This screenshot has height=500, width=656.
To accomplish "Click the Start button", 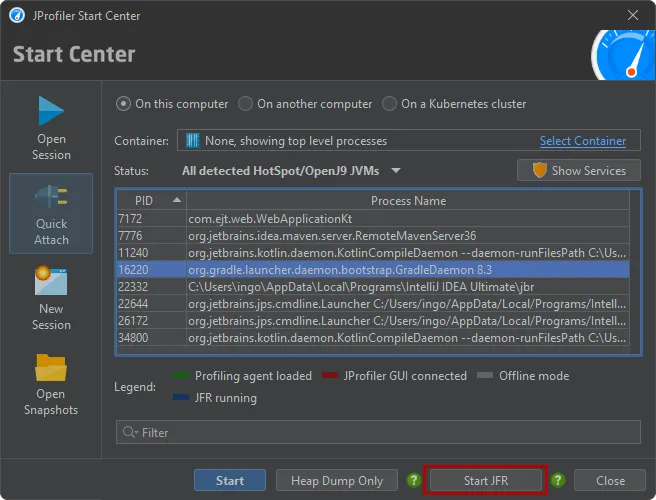I will 230,480.
